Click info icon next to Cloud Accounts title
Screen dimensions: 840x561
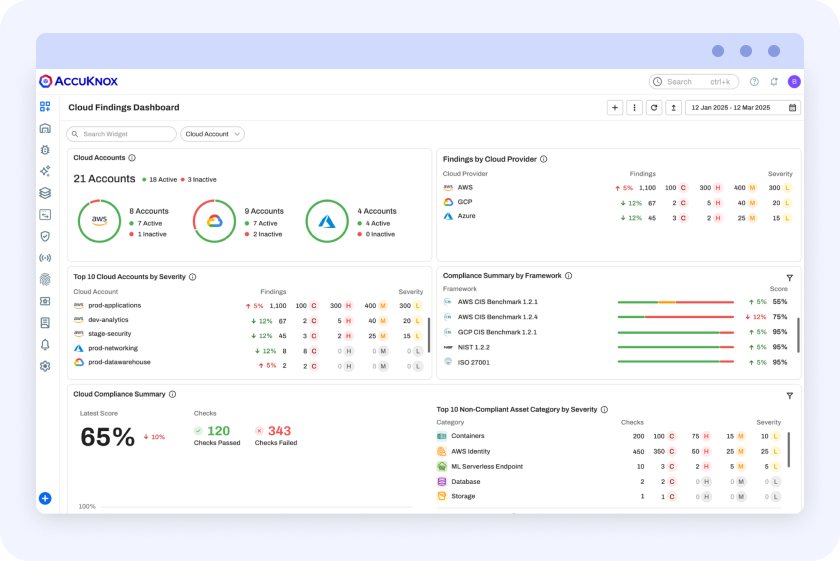click(x=132, y=158)
